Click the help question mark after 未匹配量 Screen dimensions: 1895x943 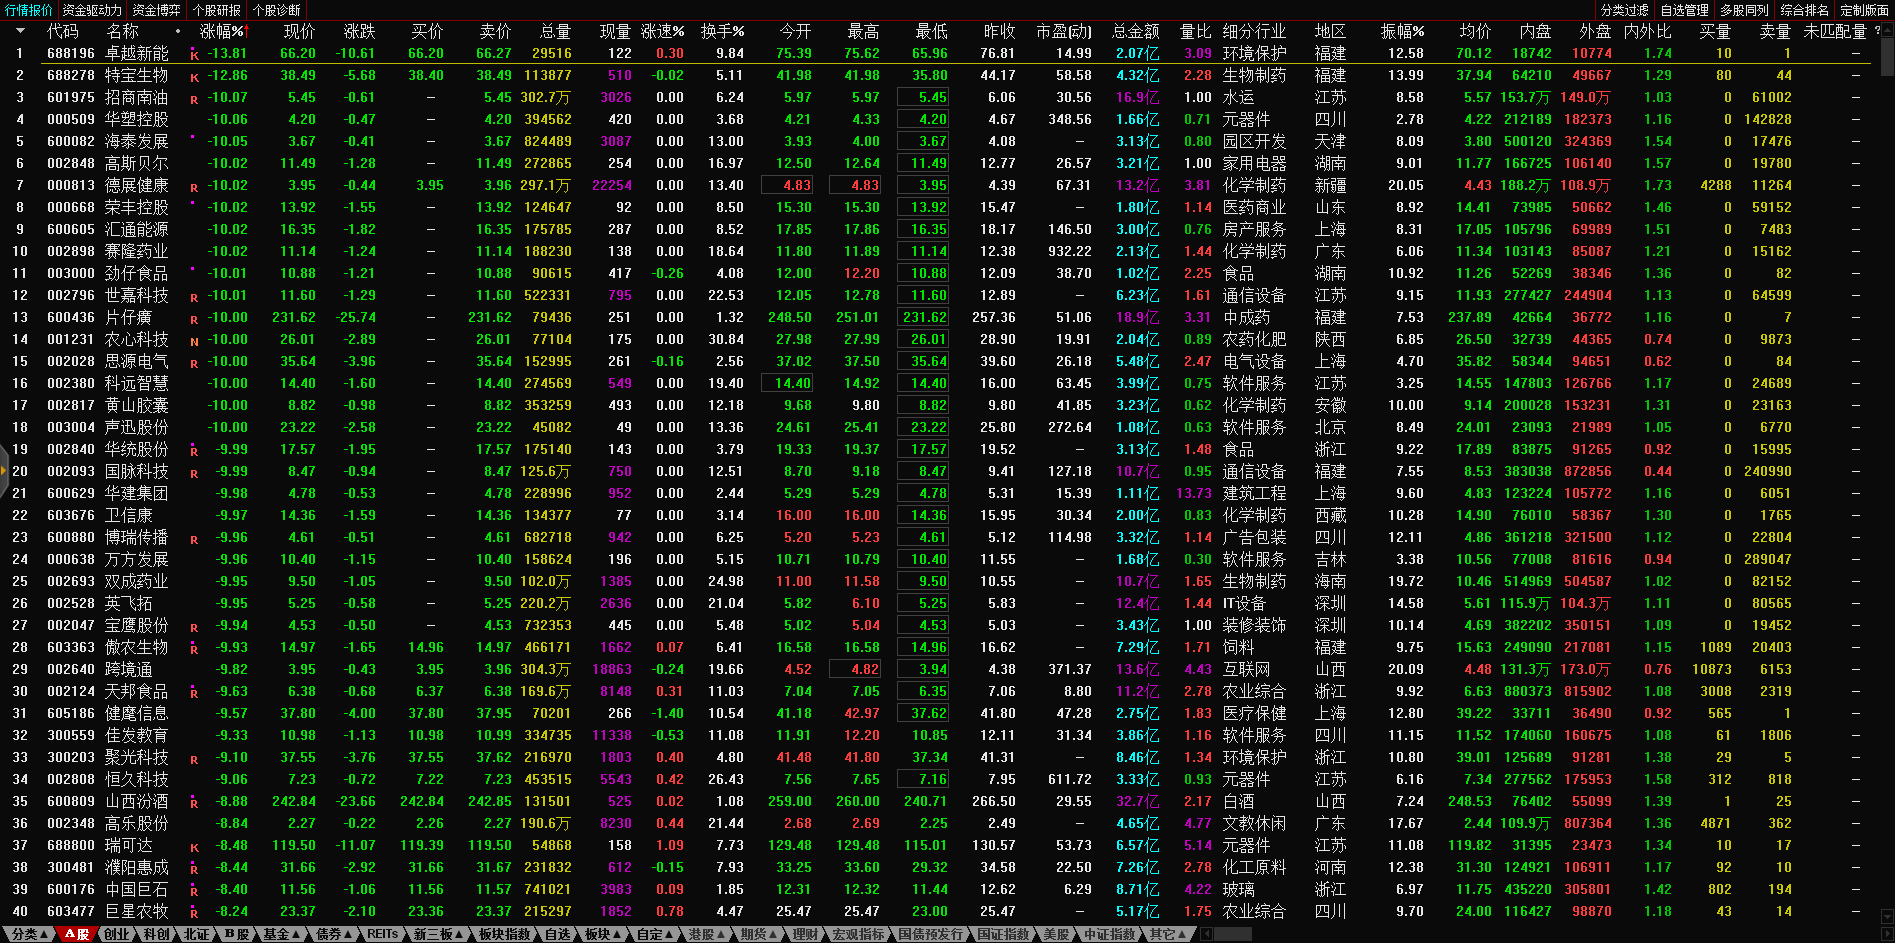click(x=1877, y=31)
